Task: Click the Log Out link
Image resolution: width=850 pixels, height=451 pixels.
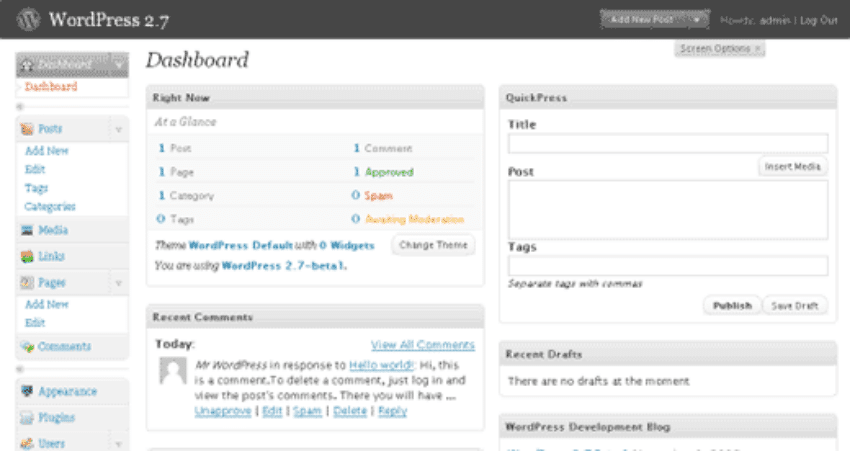Action: 819,21
